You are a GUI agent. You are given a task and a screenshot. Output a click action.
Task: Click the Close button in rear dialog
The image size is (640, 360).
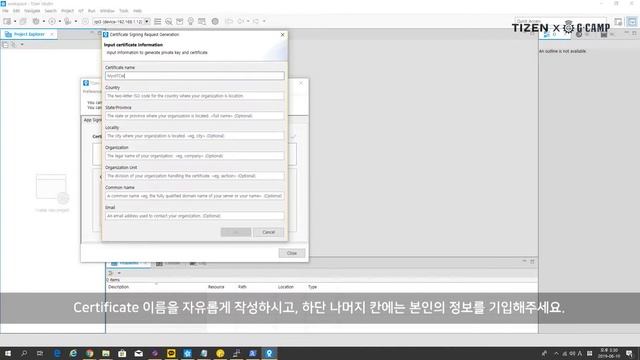pyautogui.click(x=292, y=253)
